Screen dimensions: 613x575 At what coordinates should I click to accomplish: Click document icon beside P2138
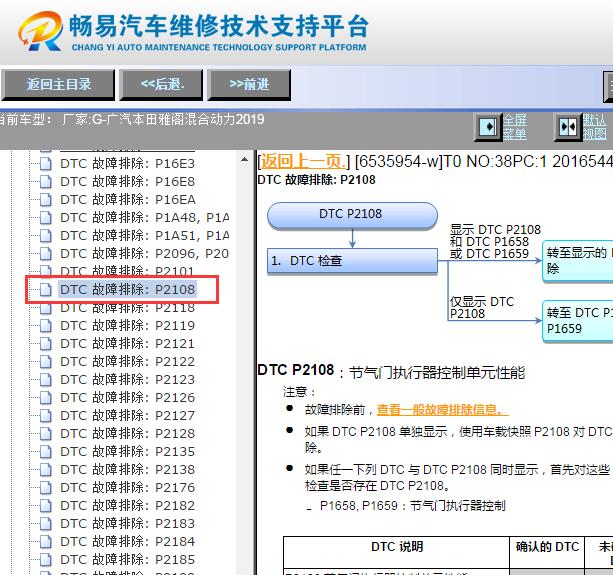(x=46, y=469)
